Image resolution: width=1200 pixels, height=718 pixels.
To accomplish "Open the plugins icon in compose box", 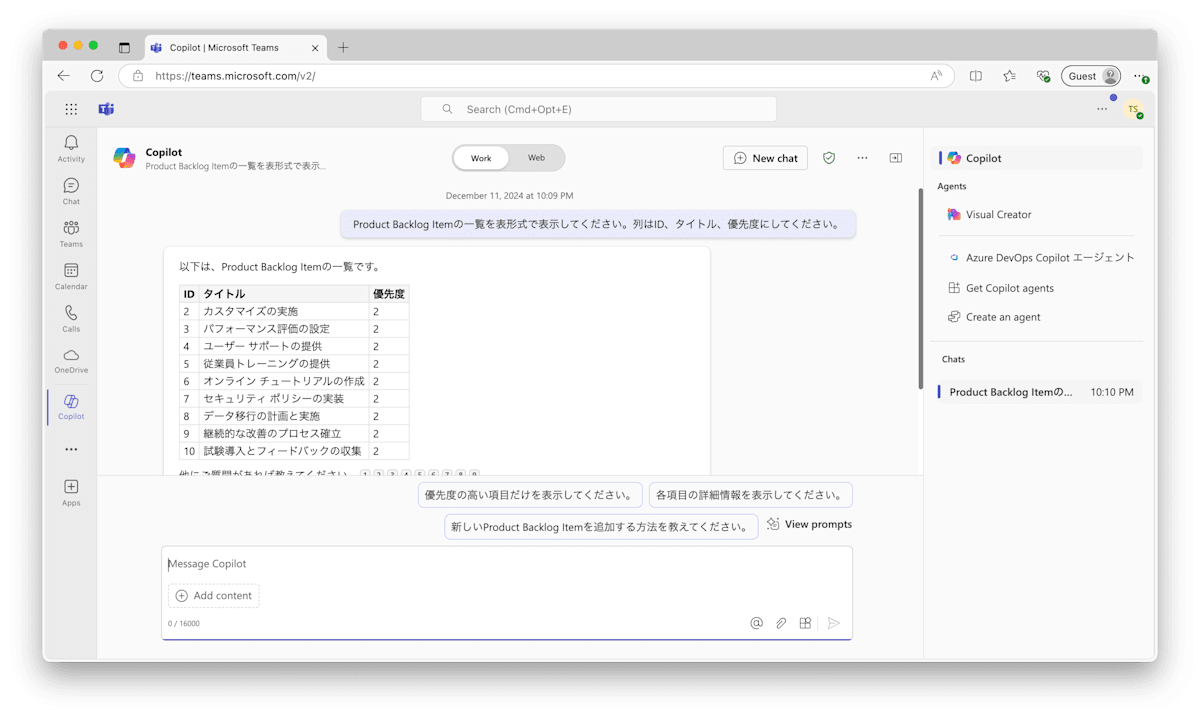I will coord(805,623).
